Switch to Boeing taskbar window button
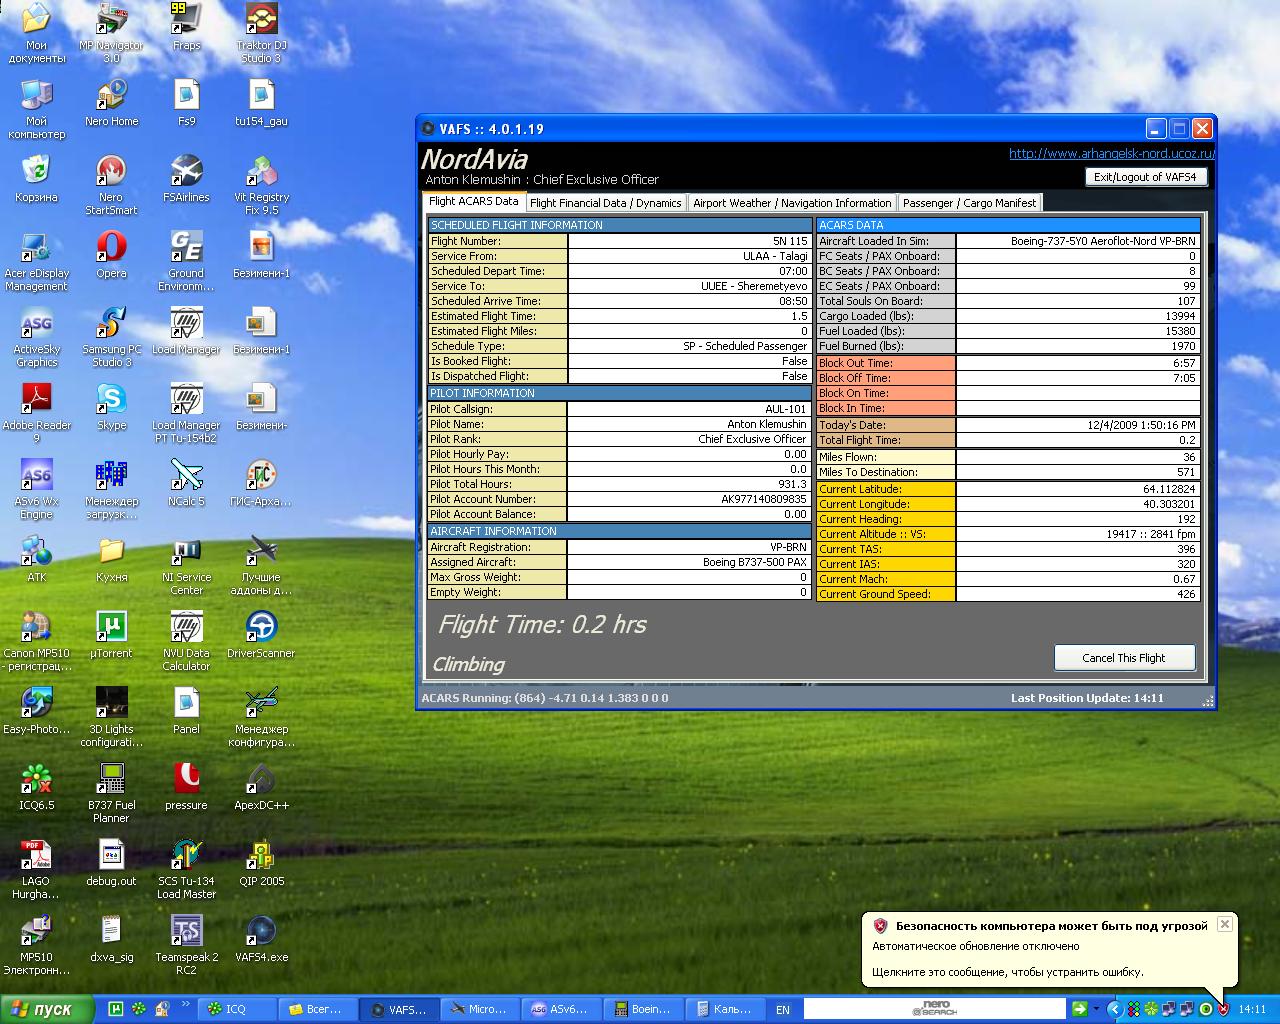 [645, 1010]
